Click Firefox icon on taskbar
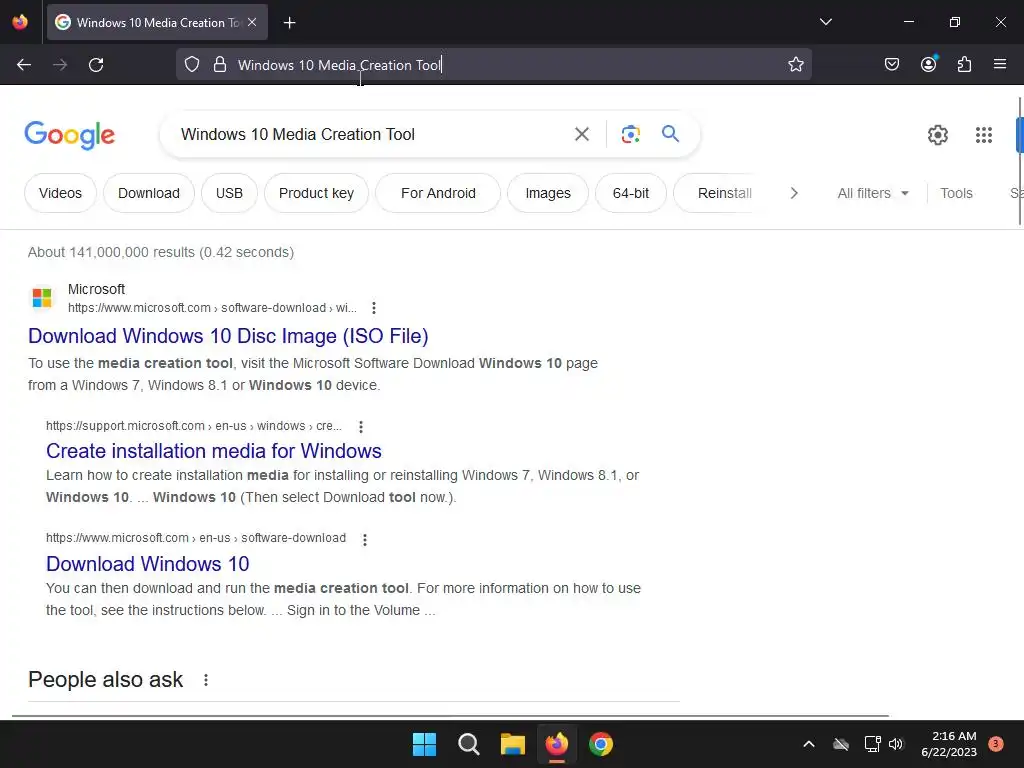Image resolution: width=1024 pixels, height=768 pixels. pyautogui.click(x=556, y=744)
